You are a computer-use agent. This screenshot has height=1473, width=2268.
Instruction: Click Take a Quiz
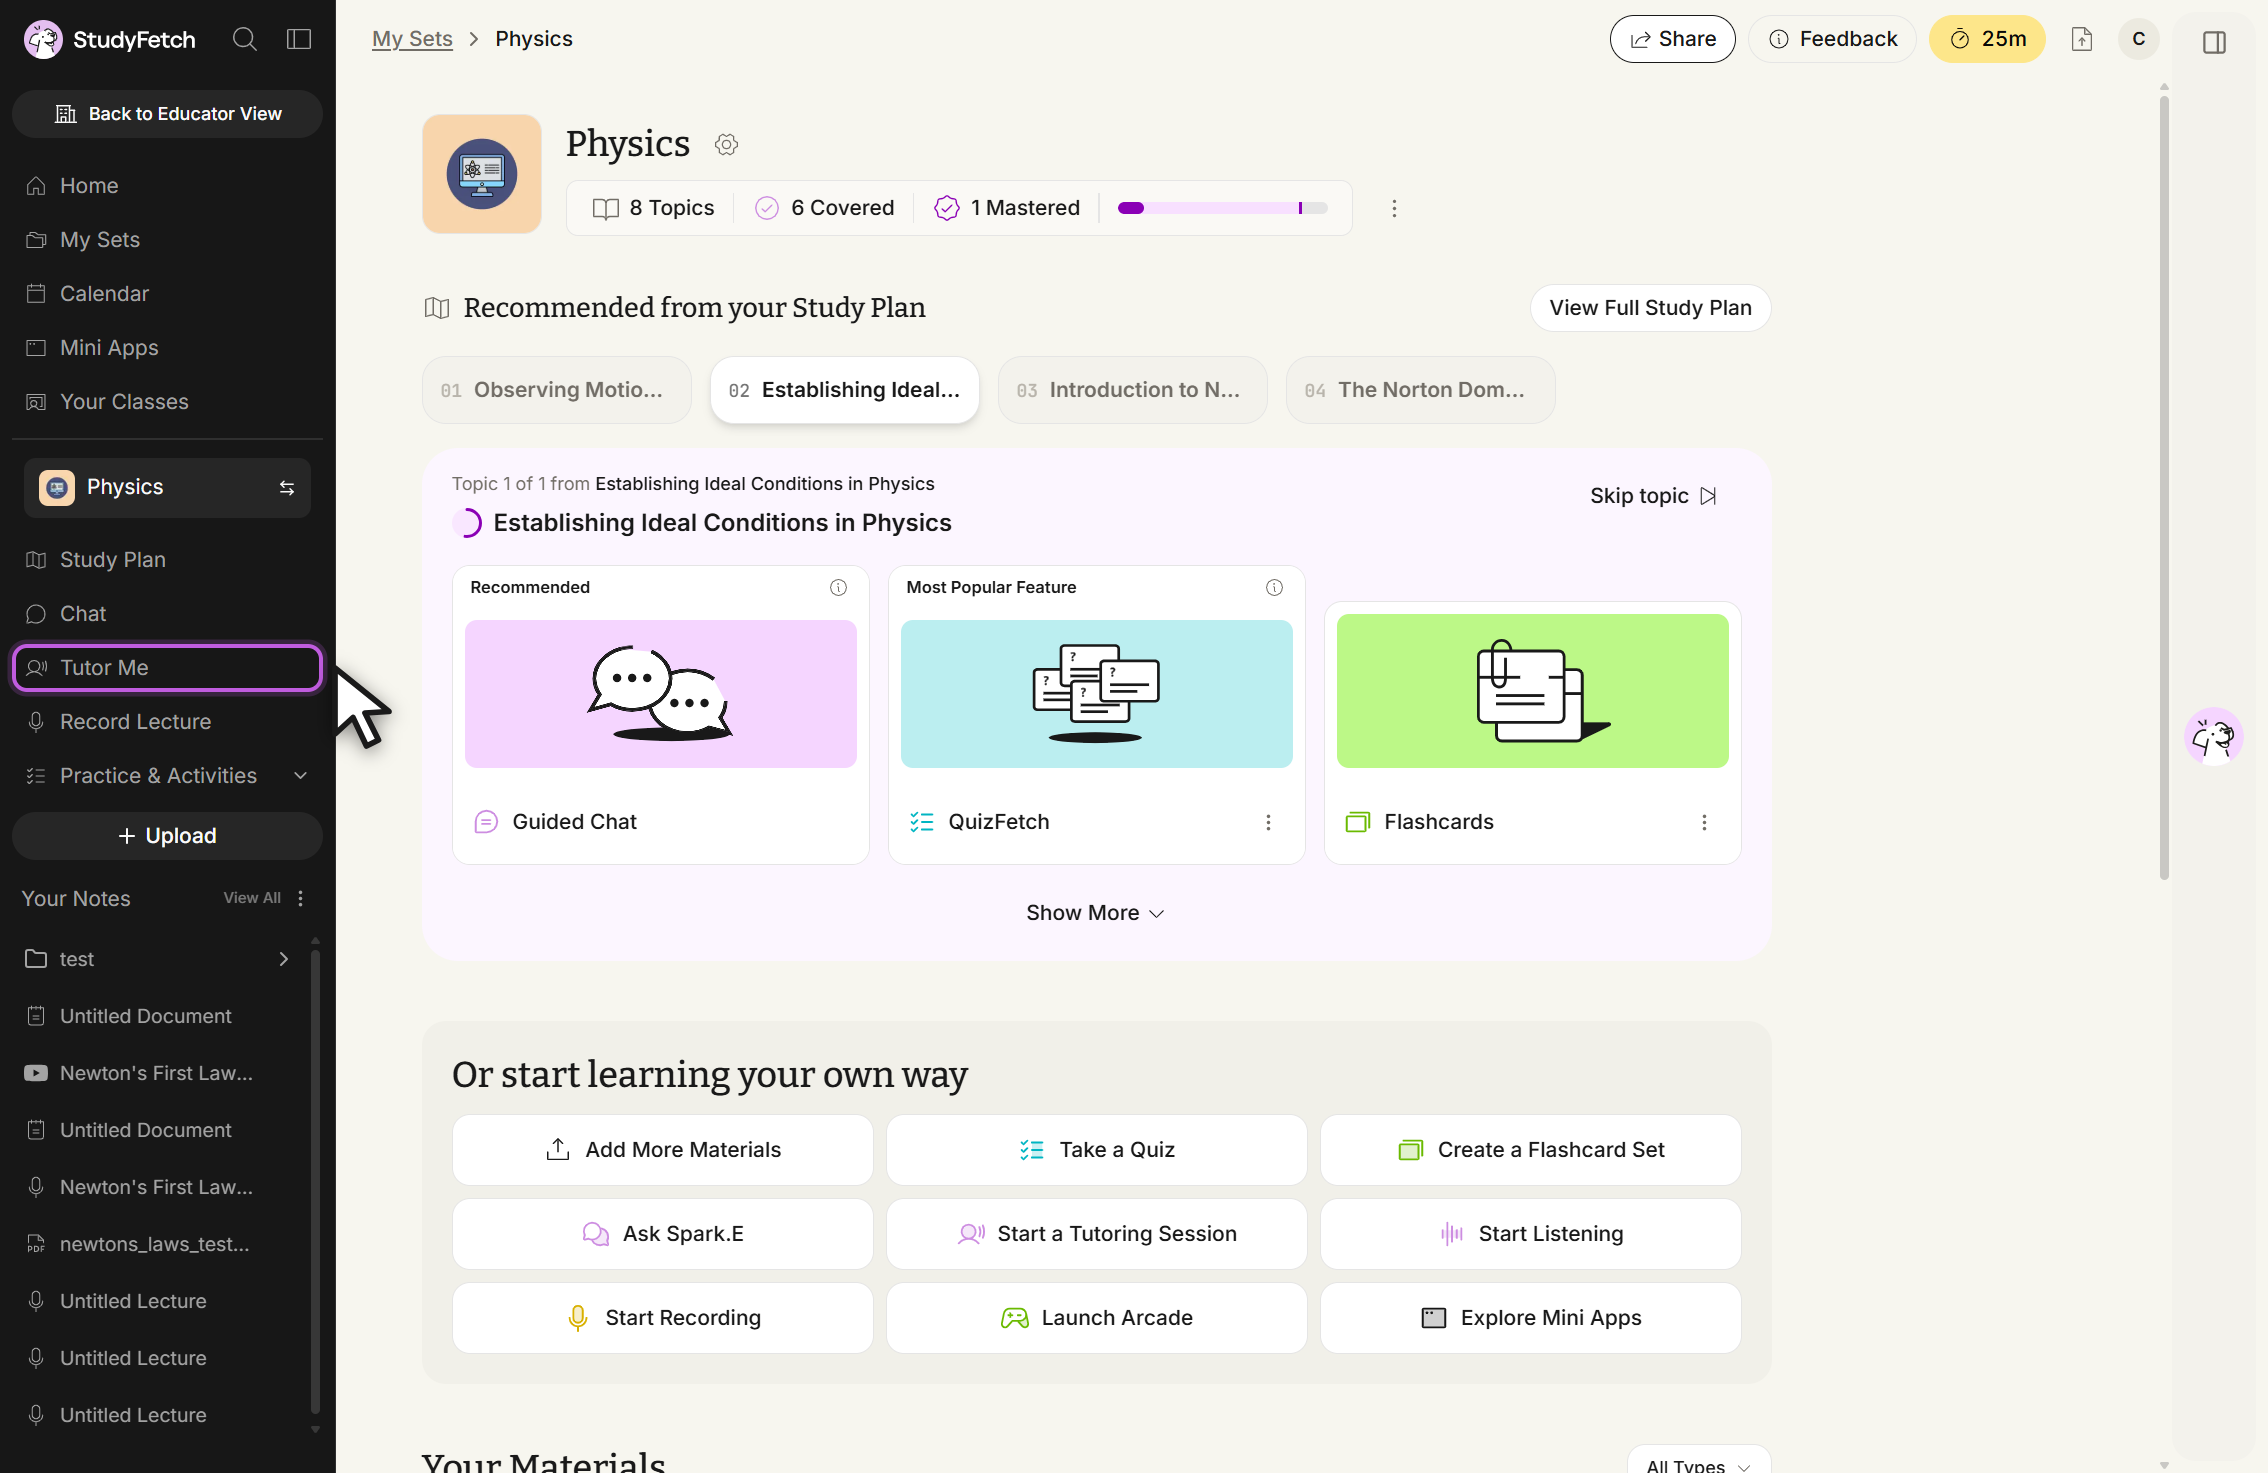click(x=1097, y=1150)
